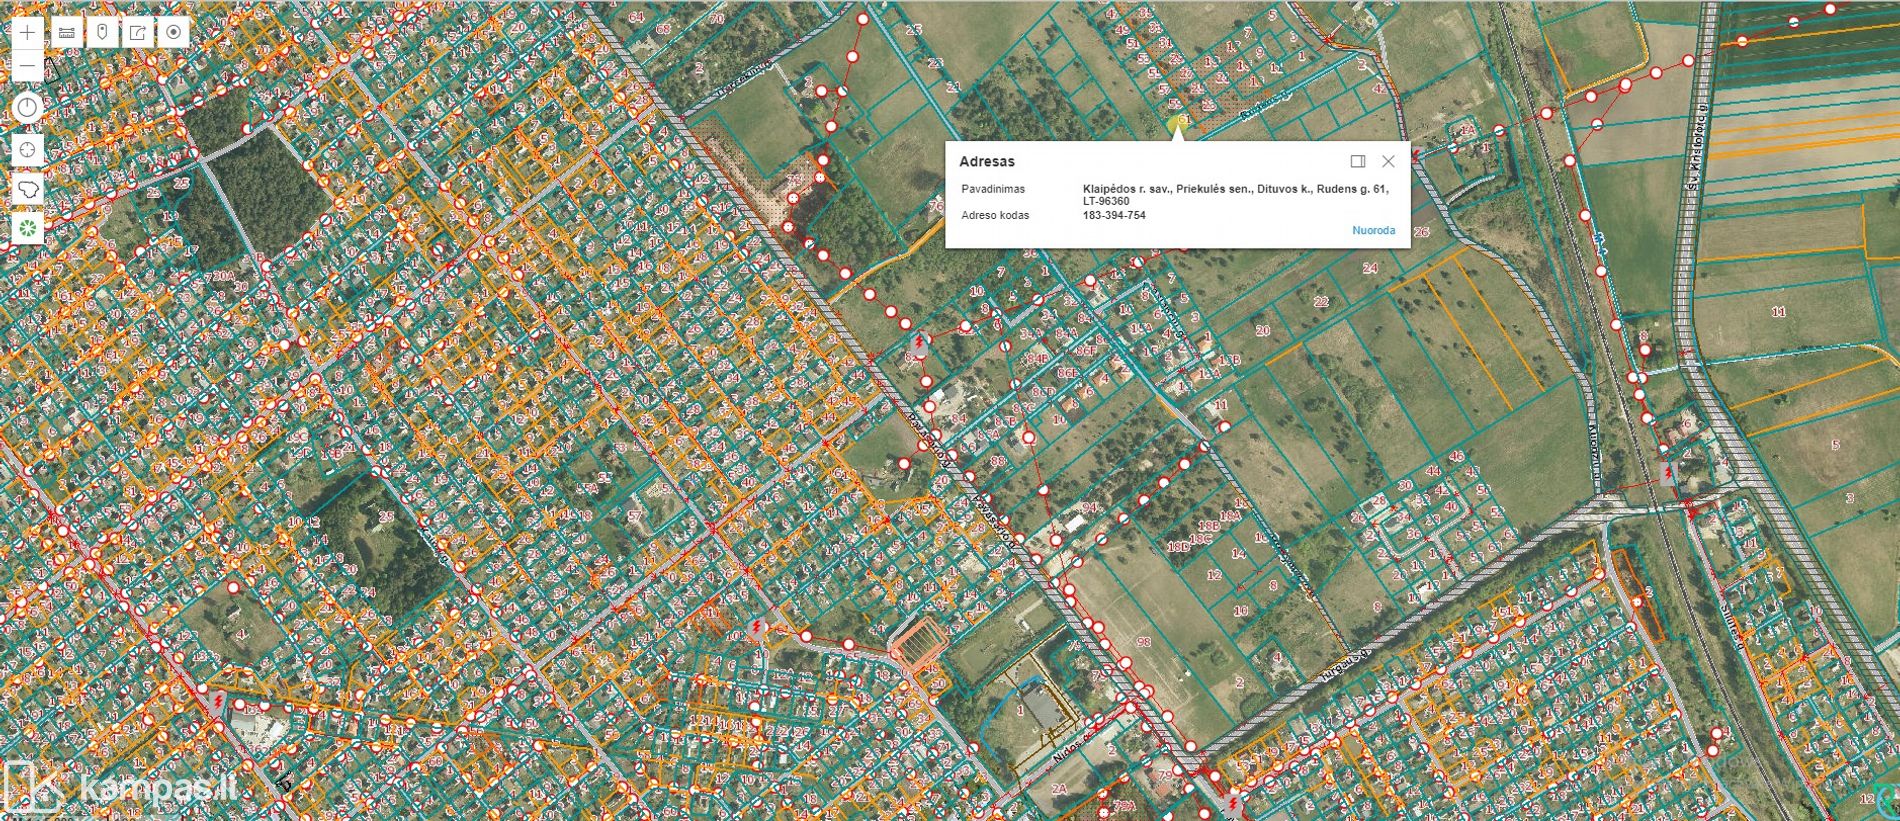Close the Adresas popup

(1388, 161)
